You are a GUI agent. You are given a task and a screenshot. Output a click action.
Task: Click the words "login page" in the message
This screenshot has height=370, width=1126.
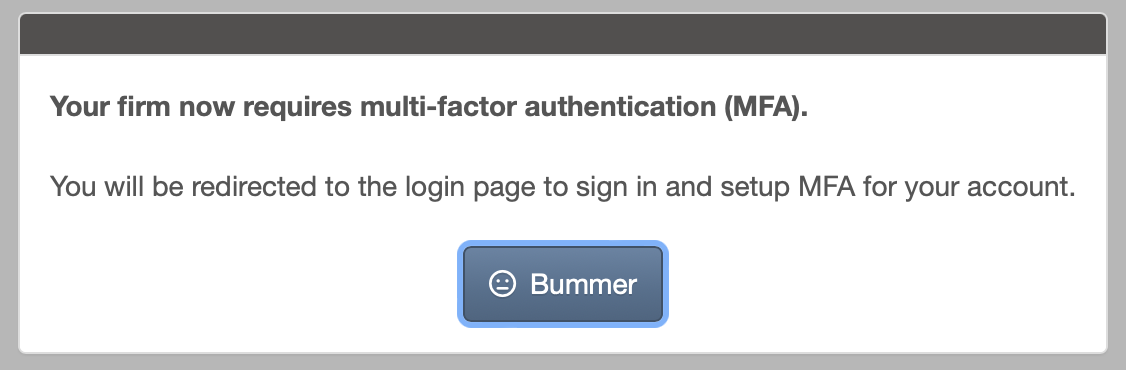point(470,187)
